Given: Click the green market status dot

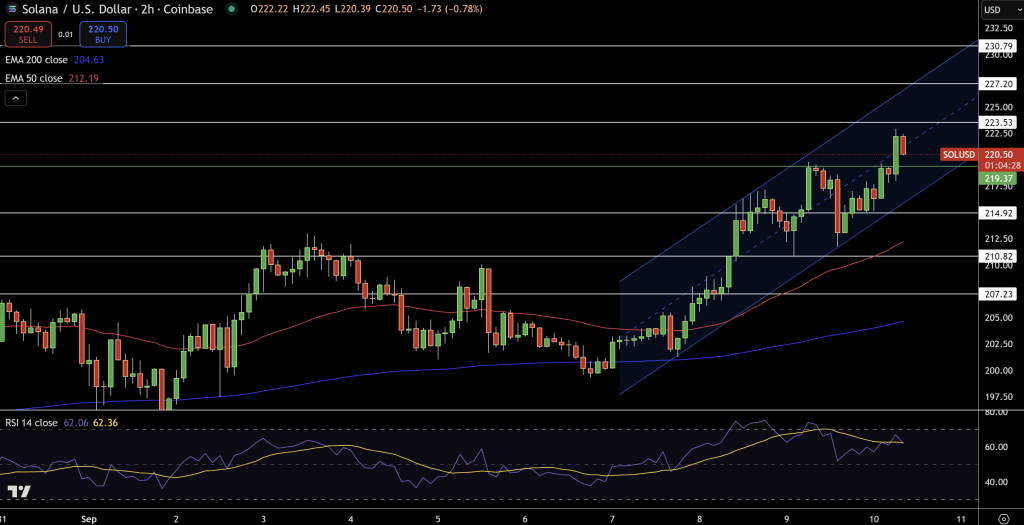Looking at the screenshot, I should coord(230,9).
